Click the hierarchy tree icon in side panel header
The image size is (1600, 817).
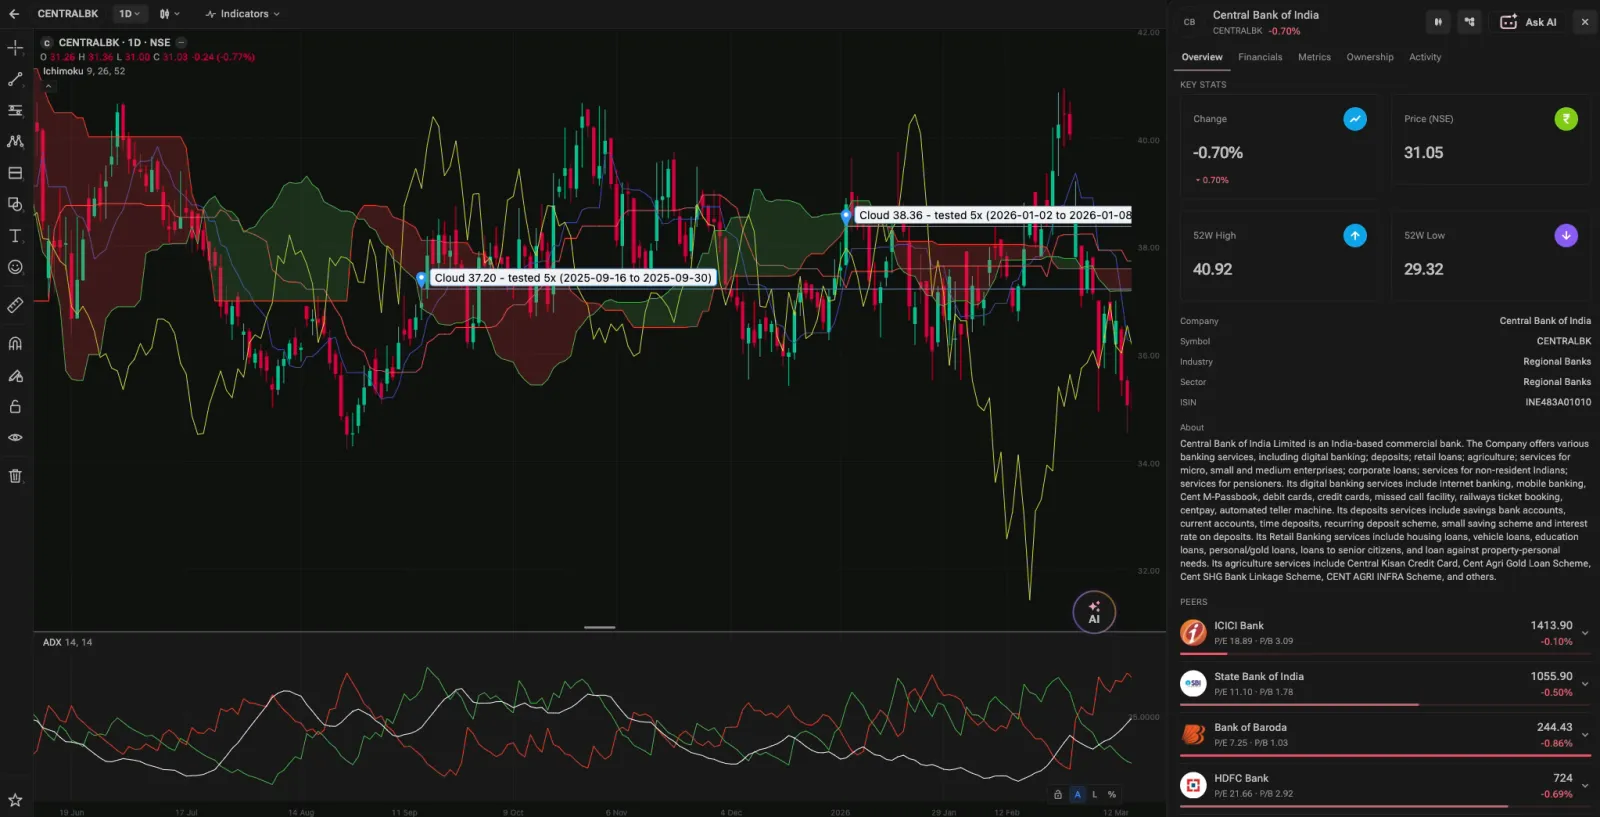[x=1469, y=21]
